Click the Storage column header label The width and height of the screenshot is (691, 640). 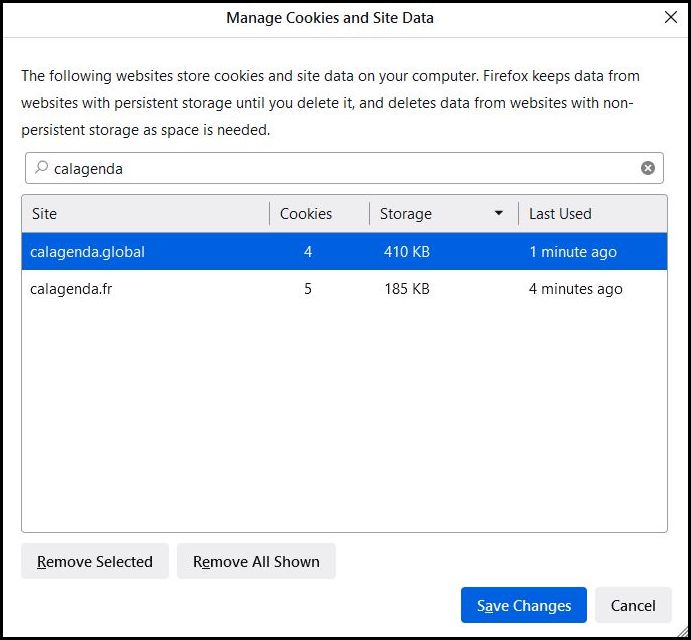[406, 214]
